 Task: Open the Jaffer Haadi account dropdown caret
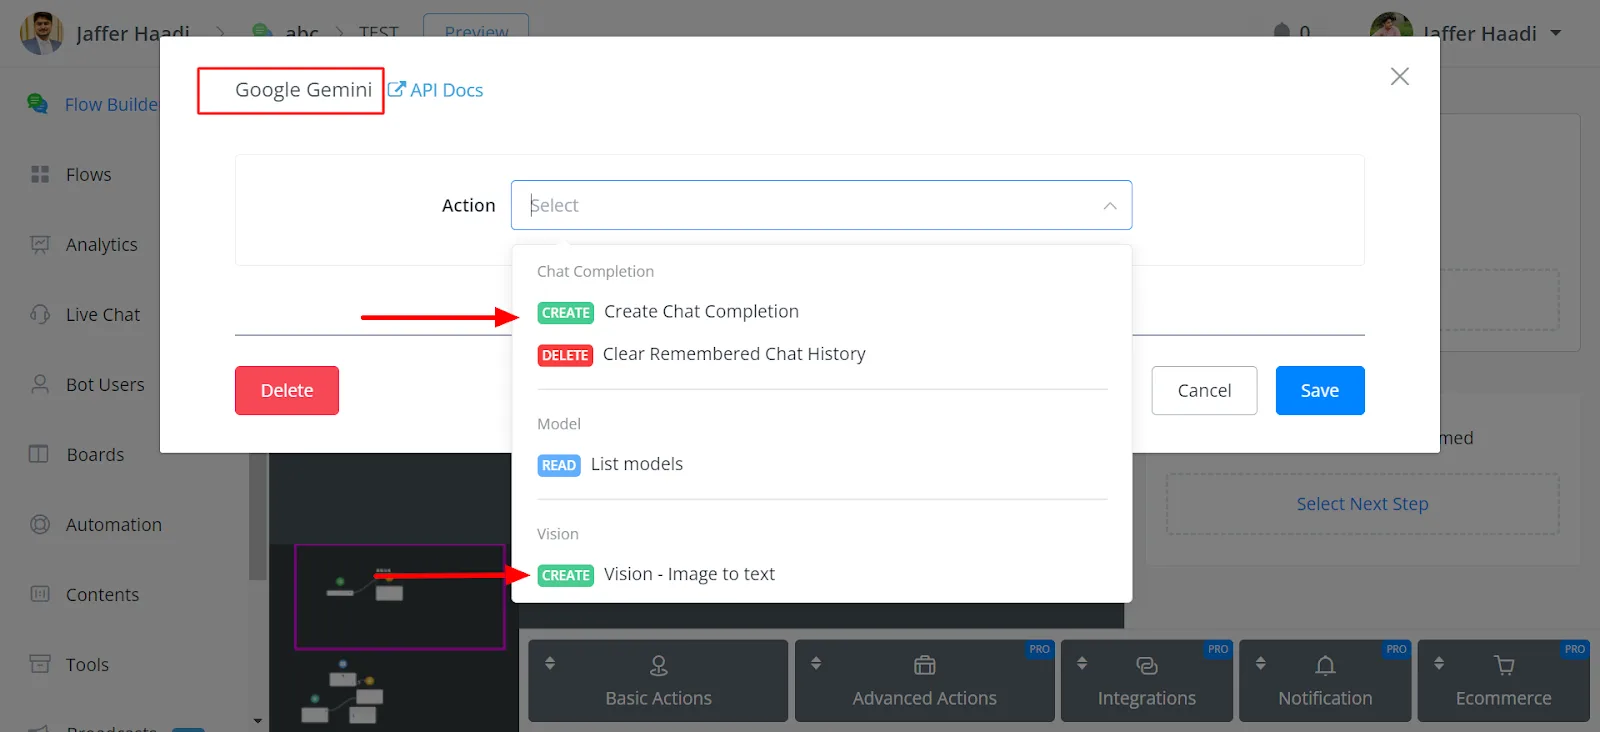(1556, 33)
